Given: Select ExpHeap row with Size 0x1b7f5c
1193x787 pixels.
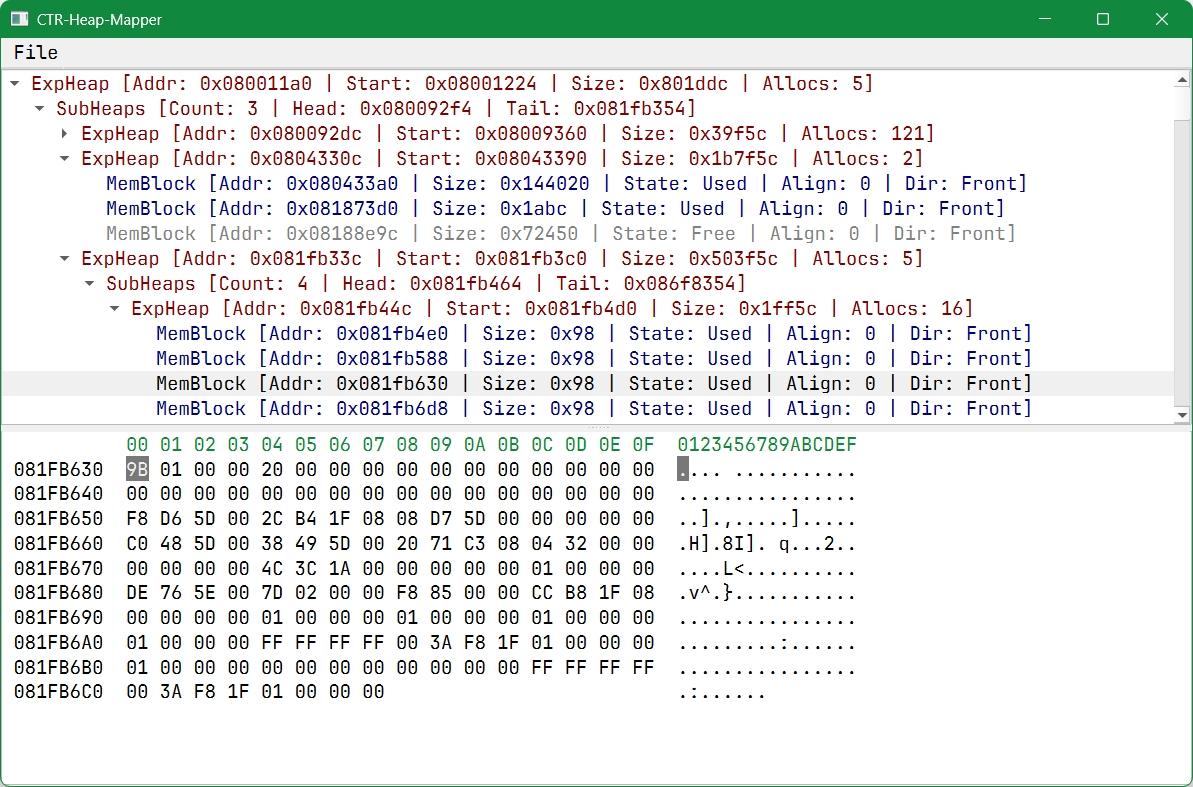Looking at the screenshot, I should 502,159.
